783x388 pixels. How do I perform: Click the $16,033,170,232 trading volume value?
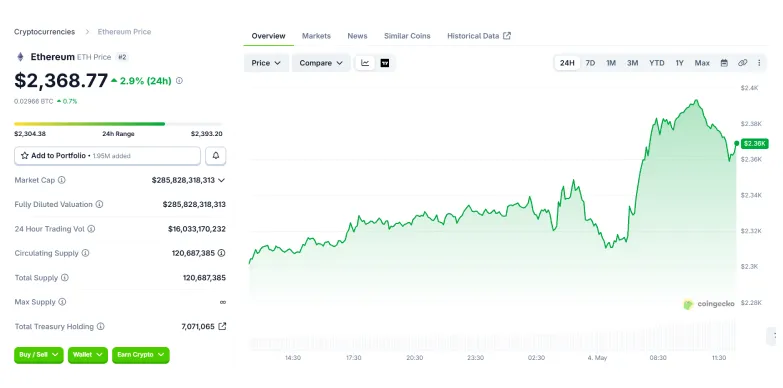point(197,229)
